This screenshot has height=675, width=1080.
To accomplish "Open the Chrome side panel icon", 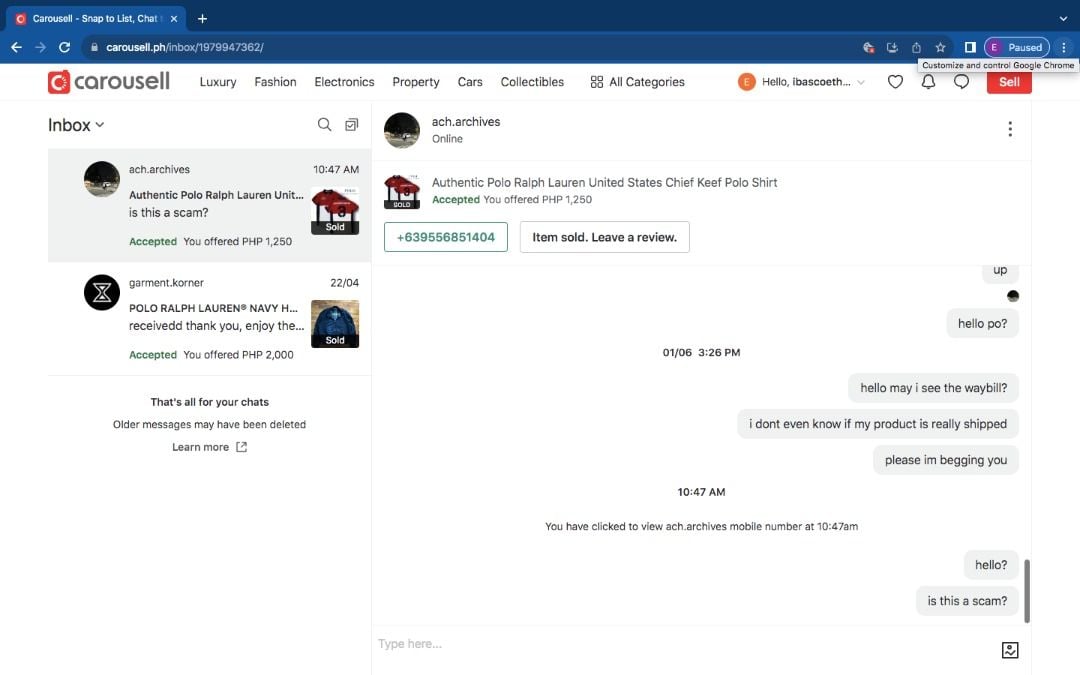I will click(x=970, y=48).
